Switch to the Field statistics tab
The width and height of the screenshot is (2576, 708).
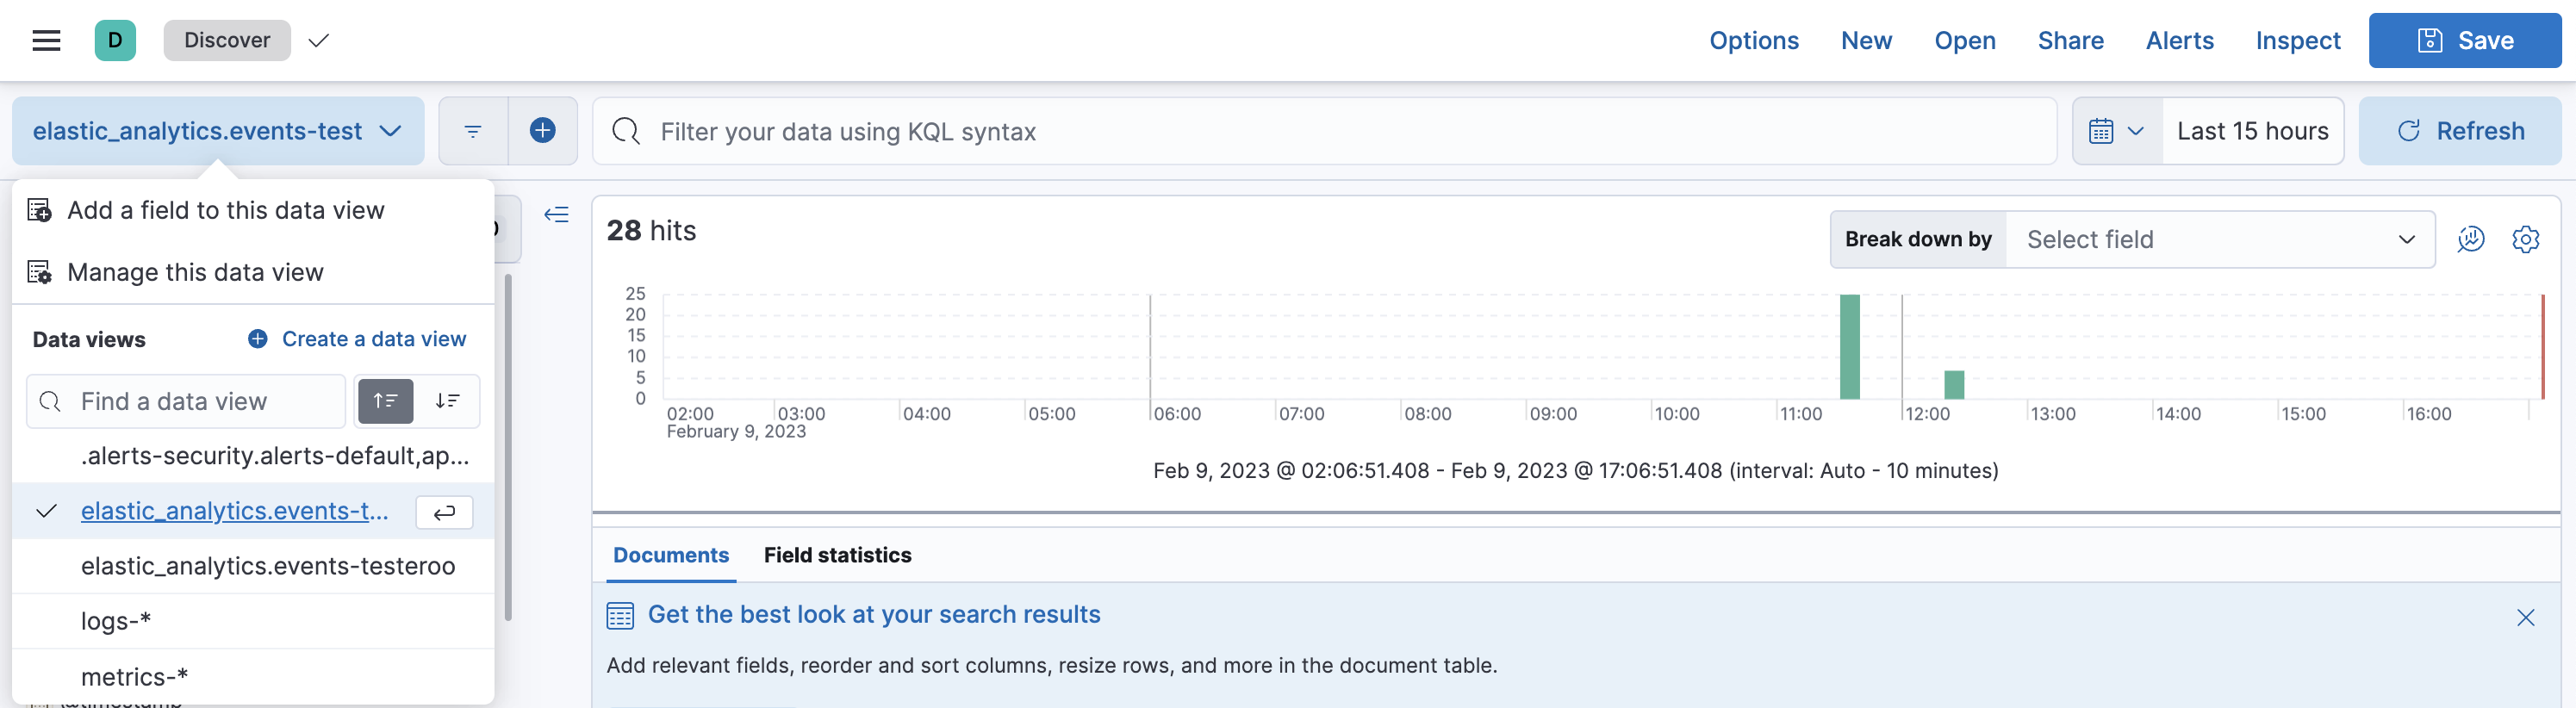tap(837, 555)
